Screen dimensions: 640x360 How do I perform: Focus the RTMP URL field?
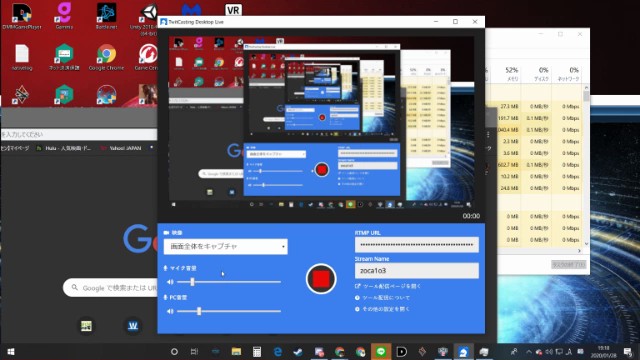pos(417,245)
